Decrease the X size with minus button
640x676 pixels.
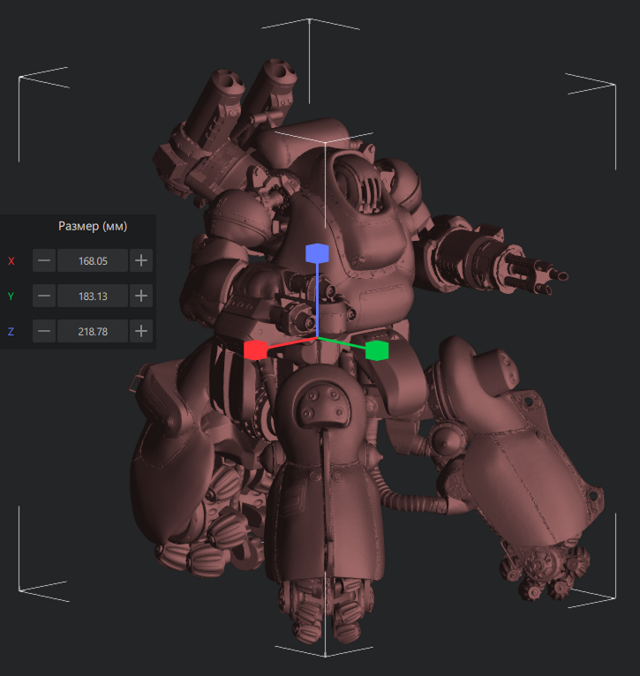click(44, 261)
